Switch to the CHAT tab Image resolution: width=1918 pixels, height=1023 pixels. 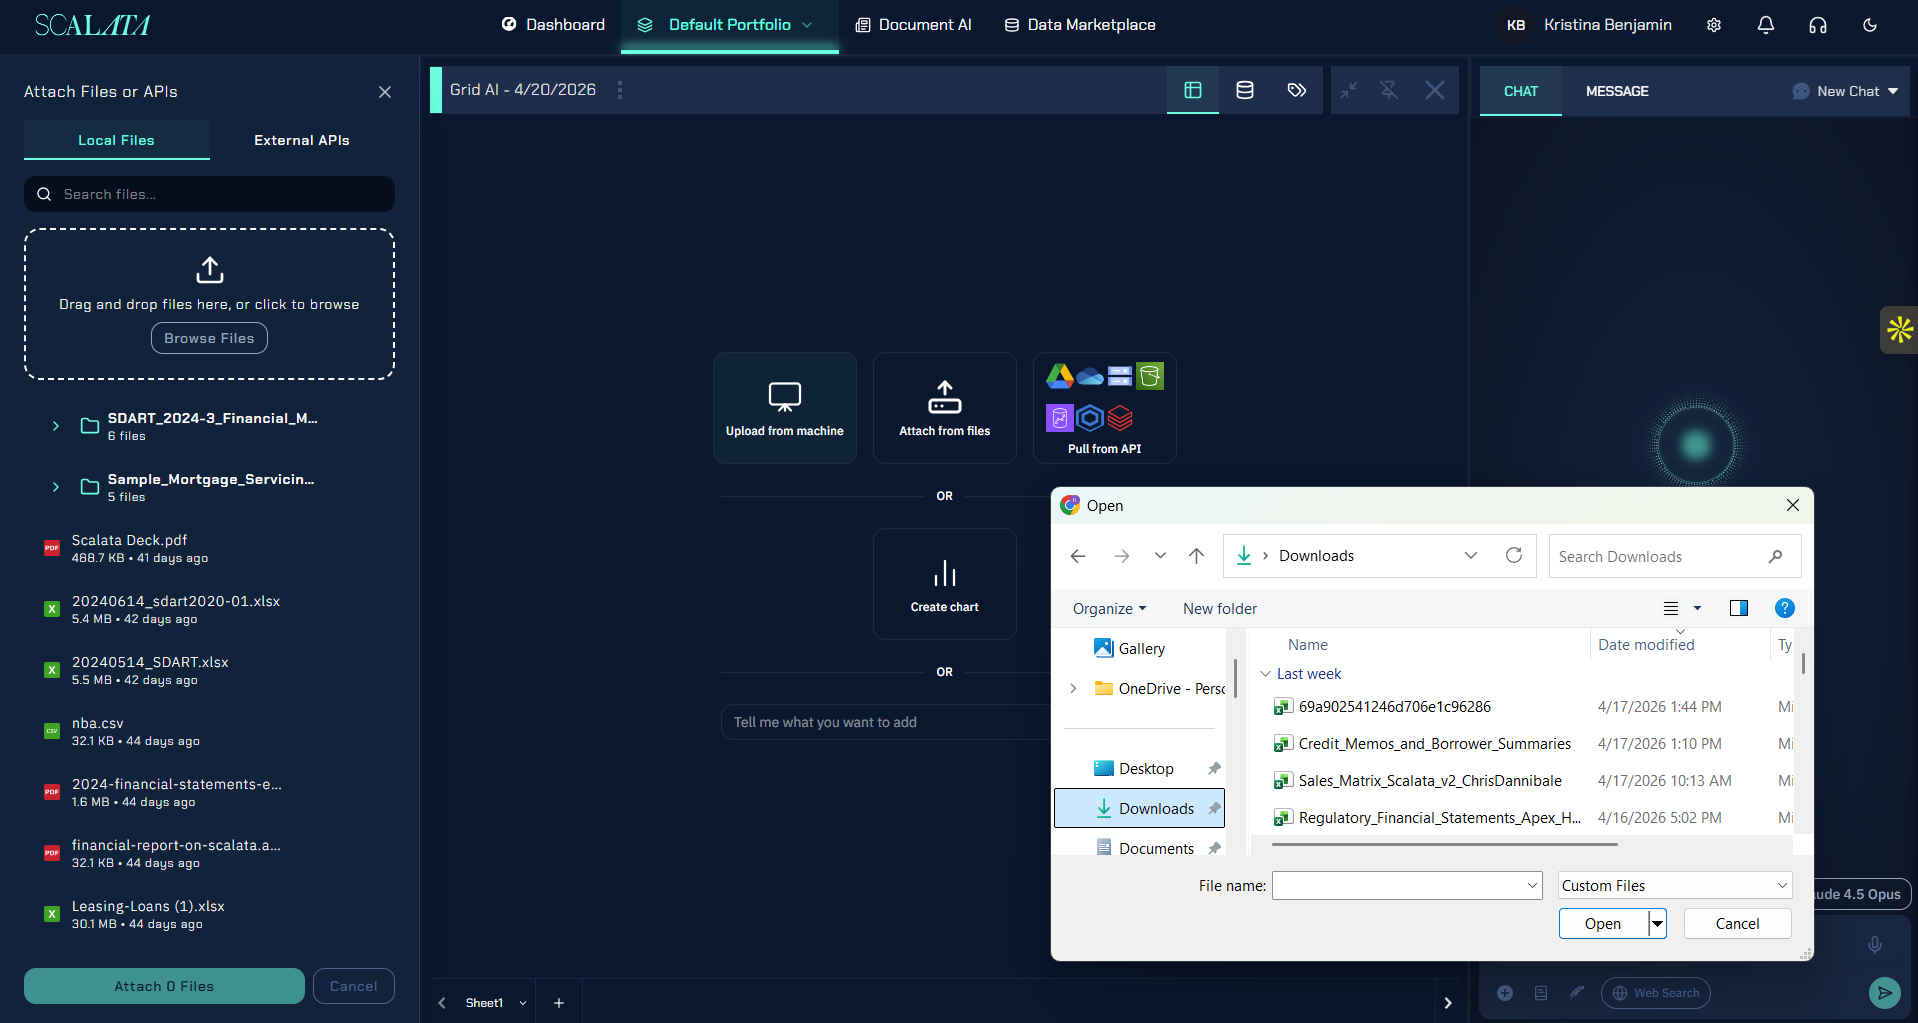coord(1521,91)
